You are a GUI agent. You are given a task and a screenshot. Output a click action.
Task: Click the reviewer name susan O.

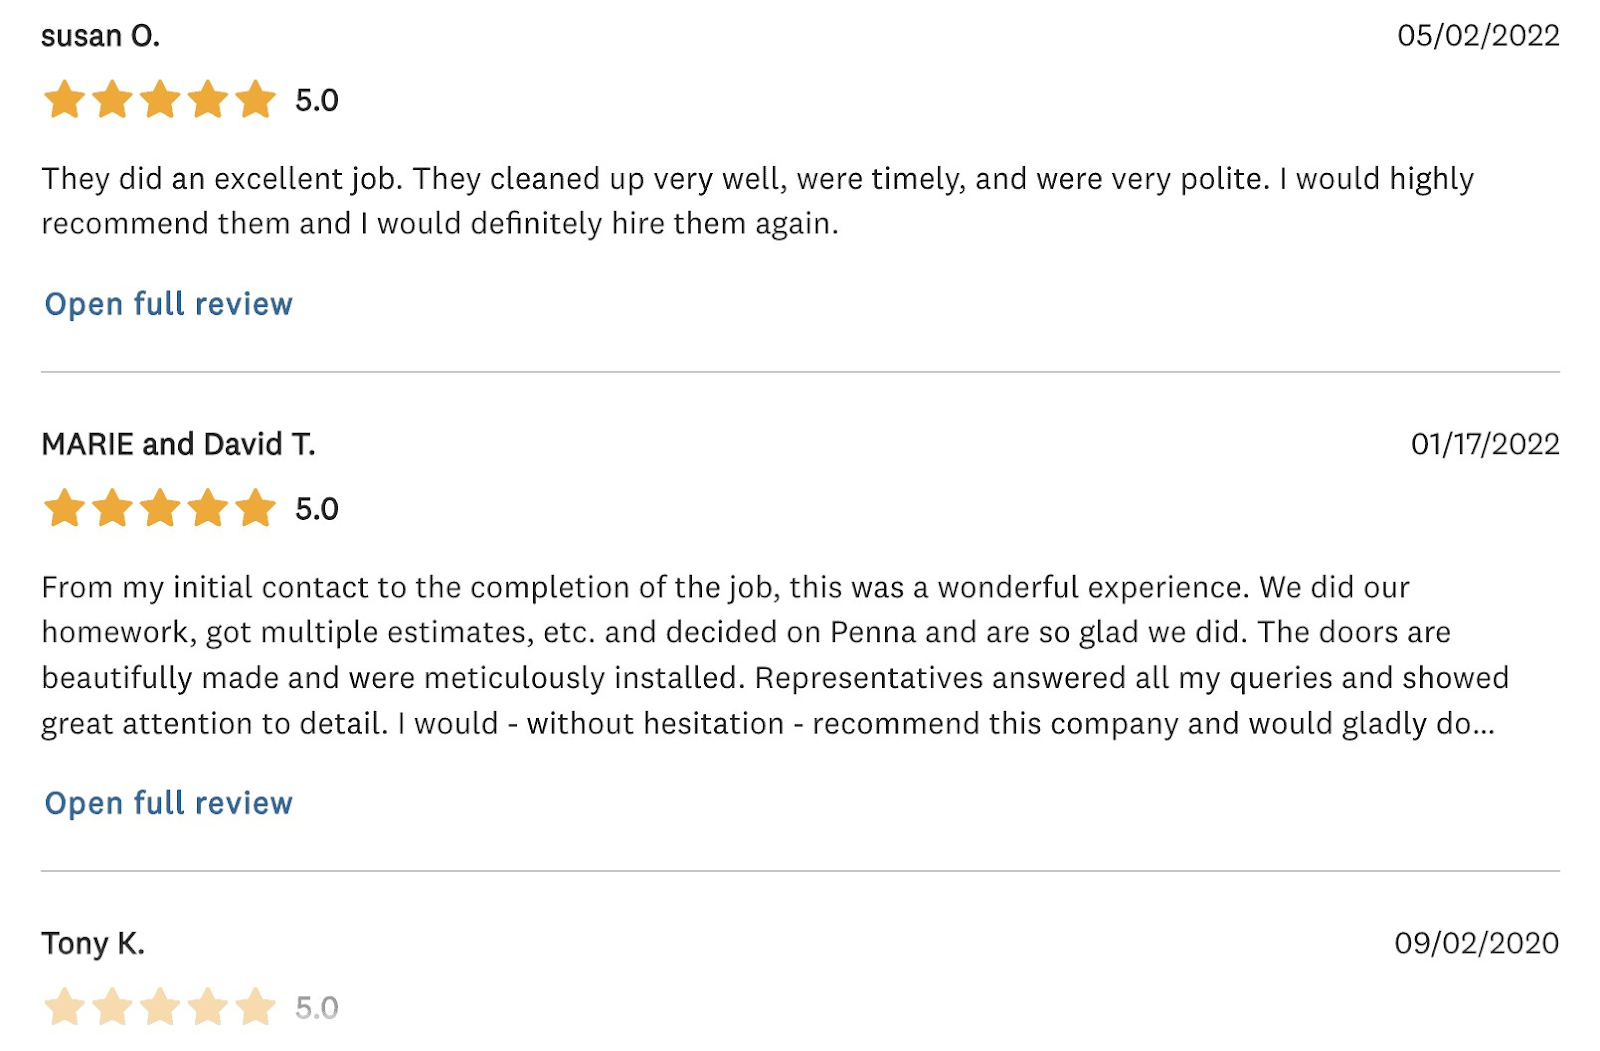click(101, 36)
